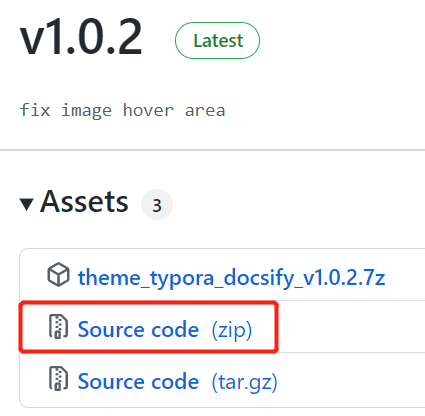Viewport: 425px width, 416px height.
Task: Click the "docsify" part of the 7z filename
Action: click(259, 278)
